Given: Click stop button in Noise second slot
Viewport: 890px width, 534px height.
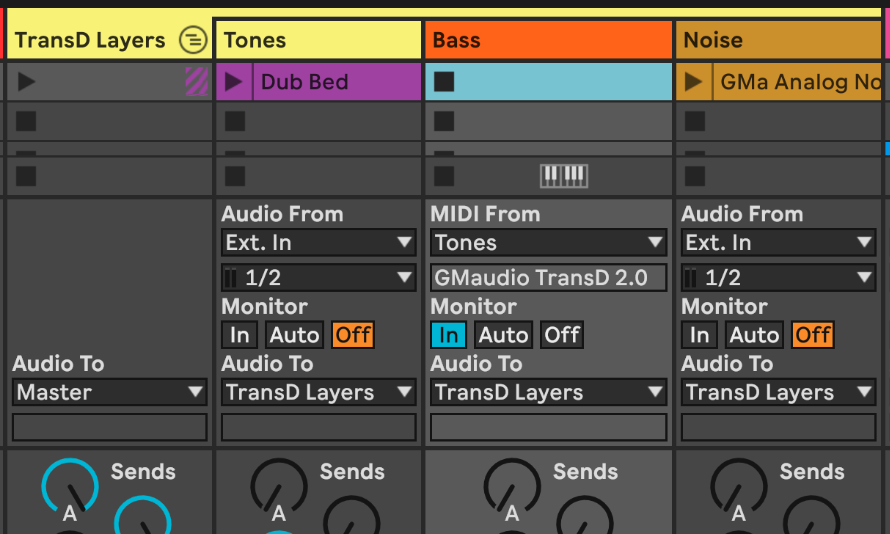Looking at the screenshot, I should point(695,121).
